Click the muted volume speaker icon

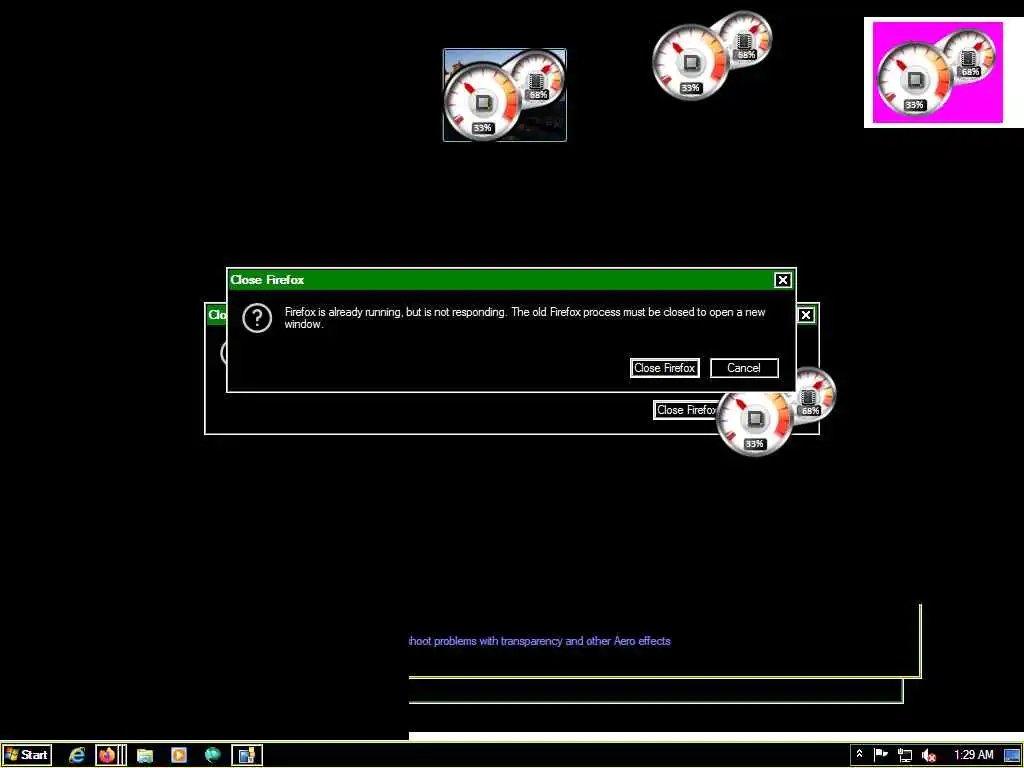[x=928, y=756]
